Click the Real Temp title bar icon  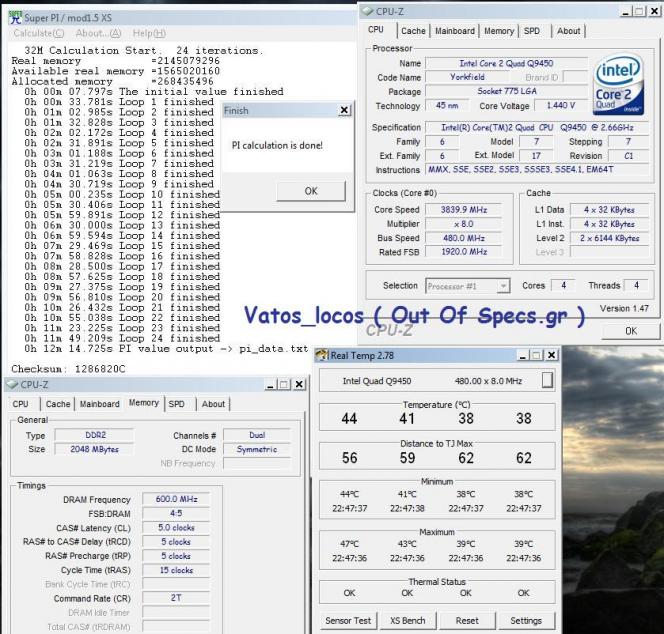click(323, 354)
